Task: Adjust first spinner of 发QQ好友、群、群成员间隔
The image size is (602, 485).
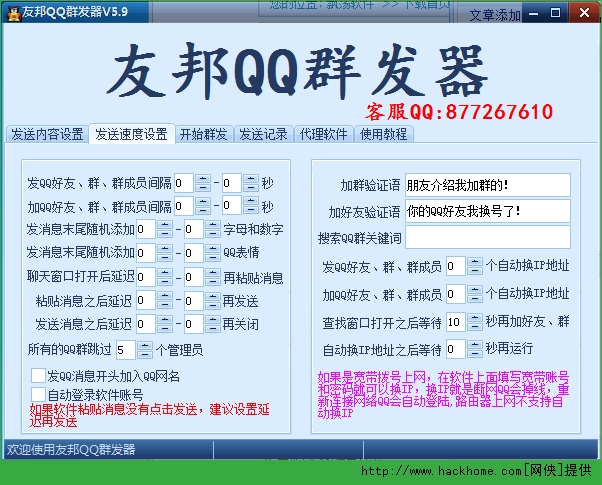Action: pos(202,183)
